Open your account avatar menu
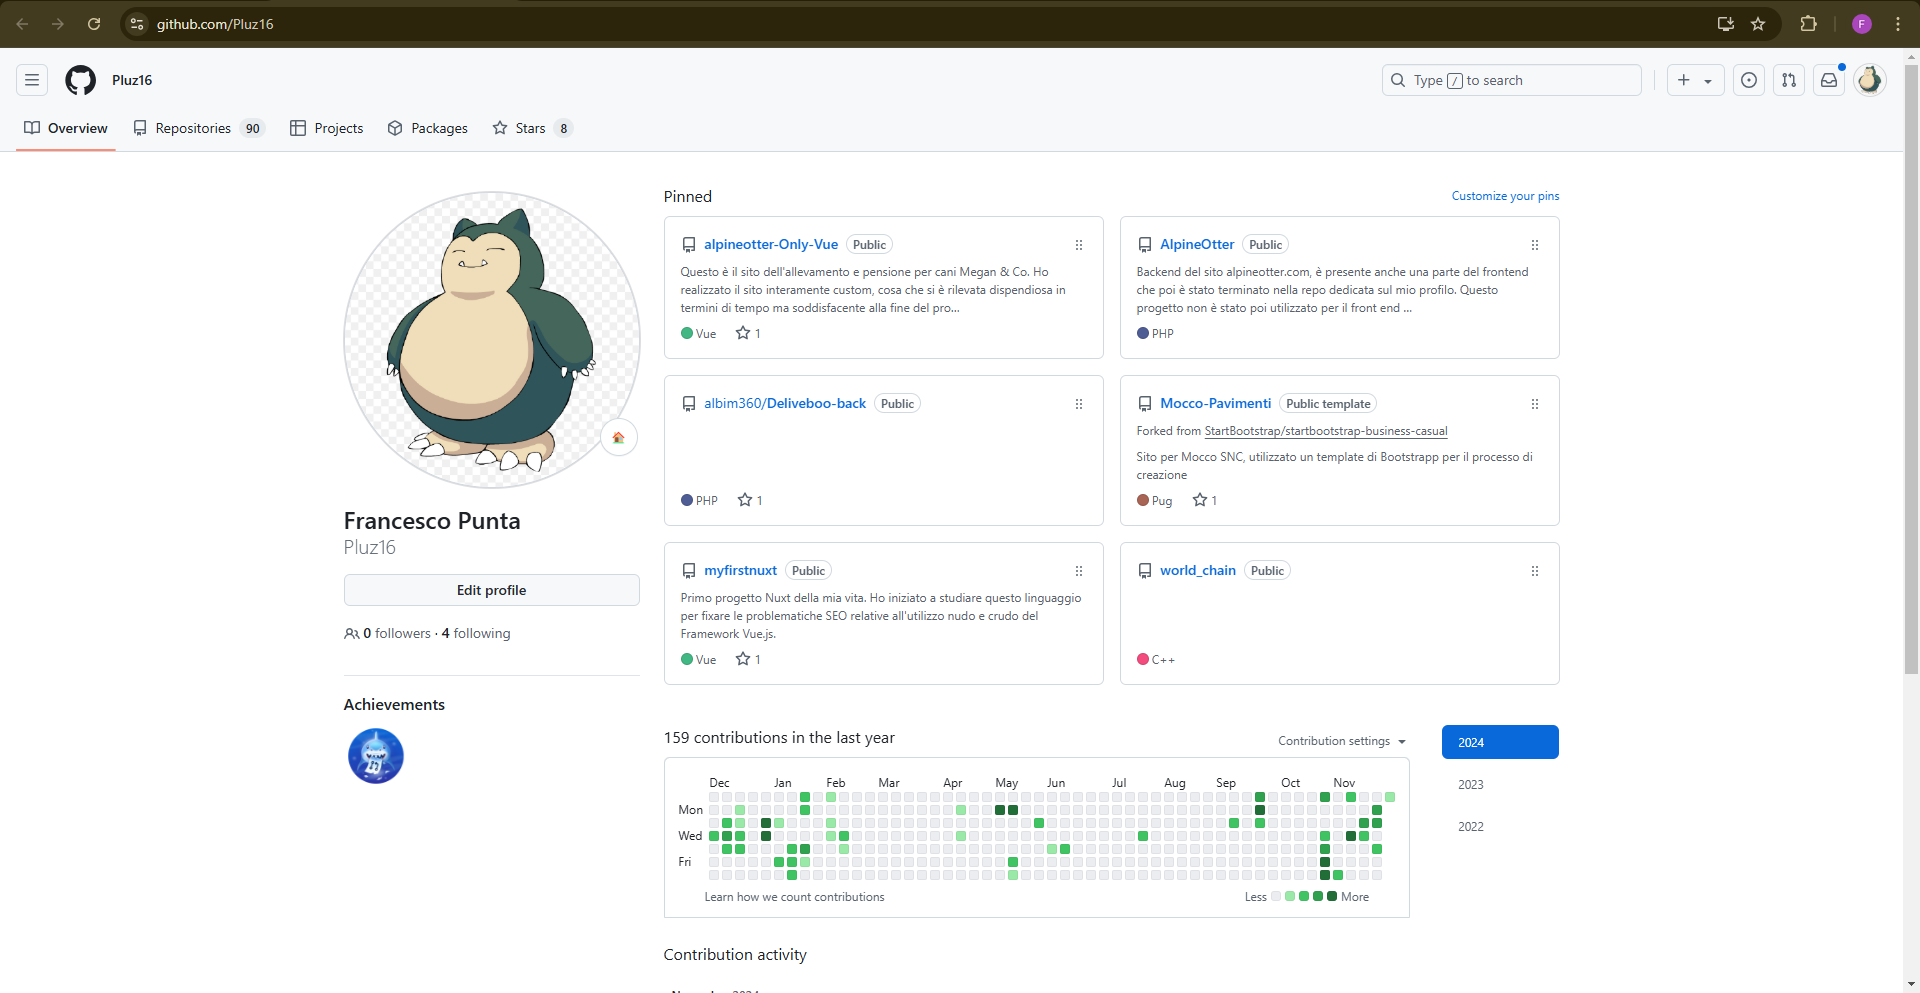 [1870, 80]
